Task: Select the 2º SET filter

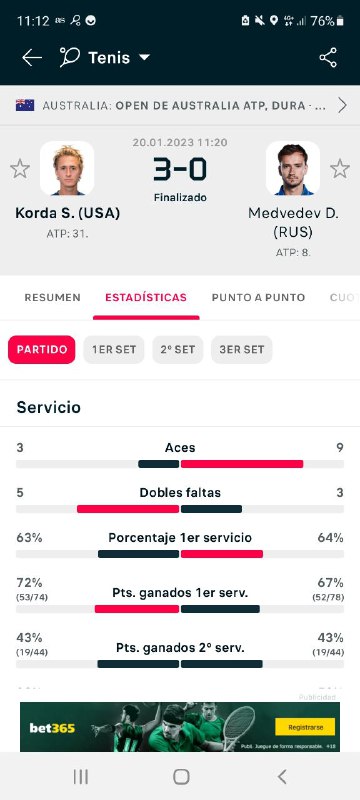Action: (178, 349)
